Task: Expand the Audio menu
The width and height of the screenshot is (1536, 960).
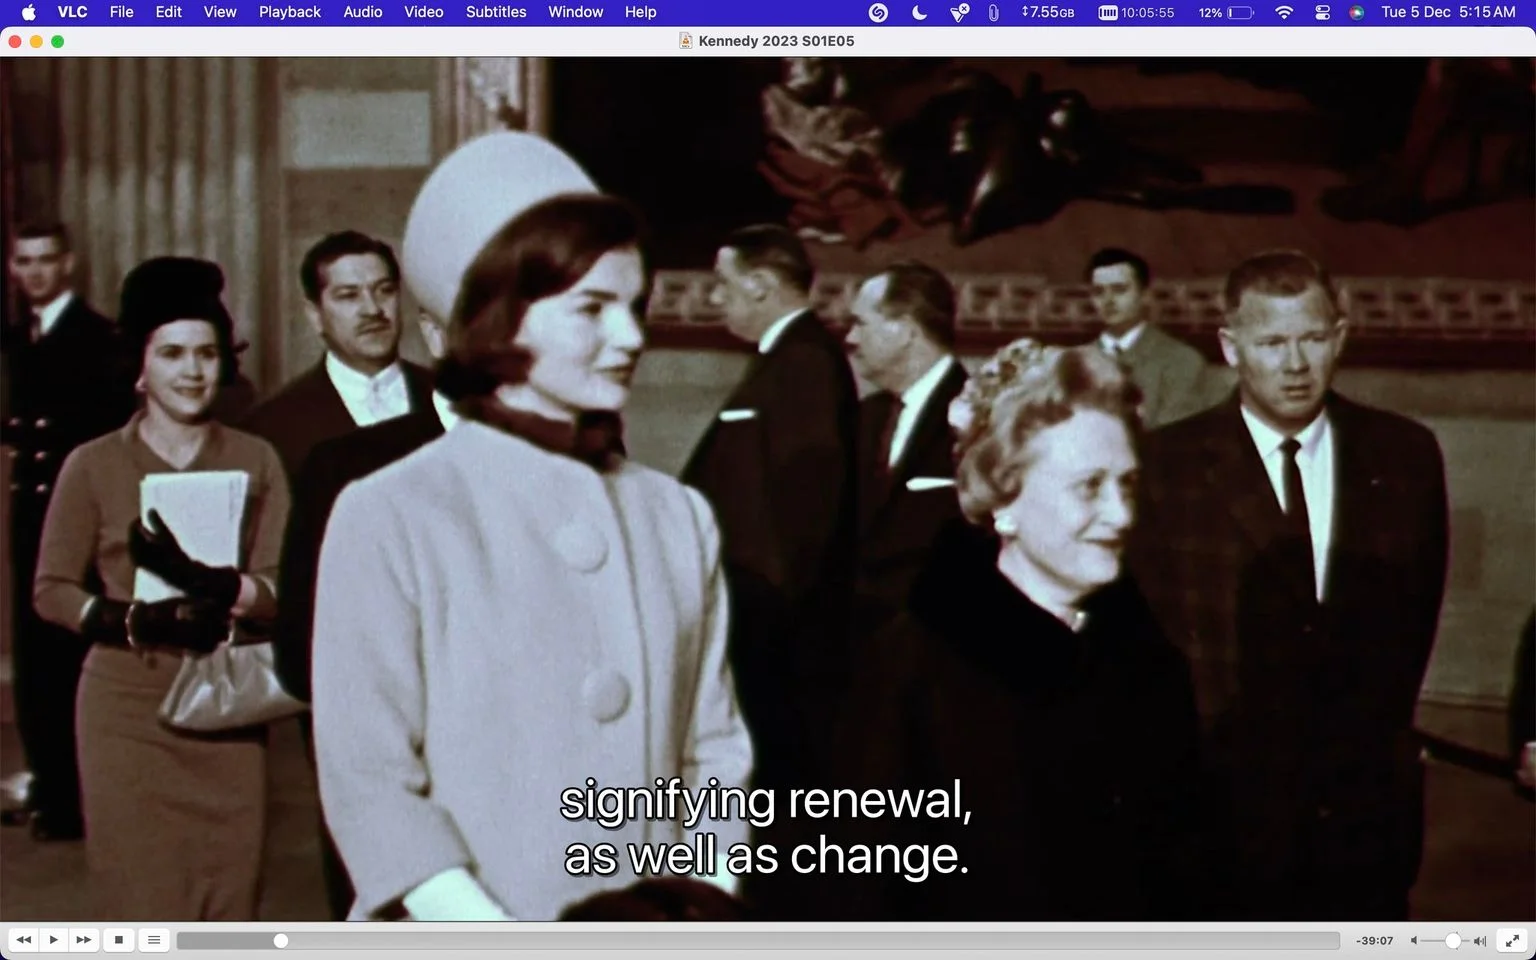Action: pyautogui.click(x=363, y=12)
